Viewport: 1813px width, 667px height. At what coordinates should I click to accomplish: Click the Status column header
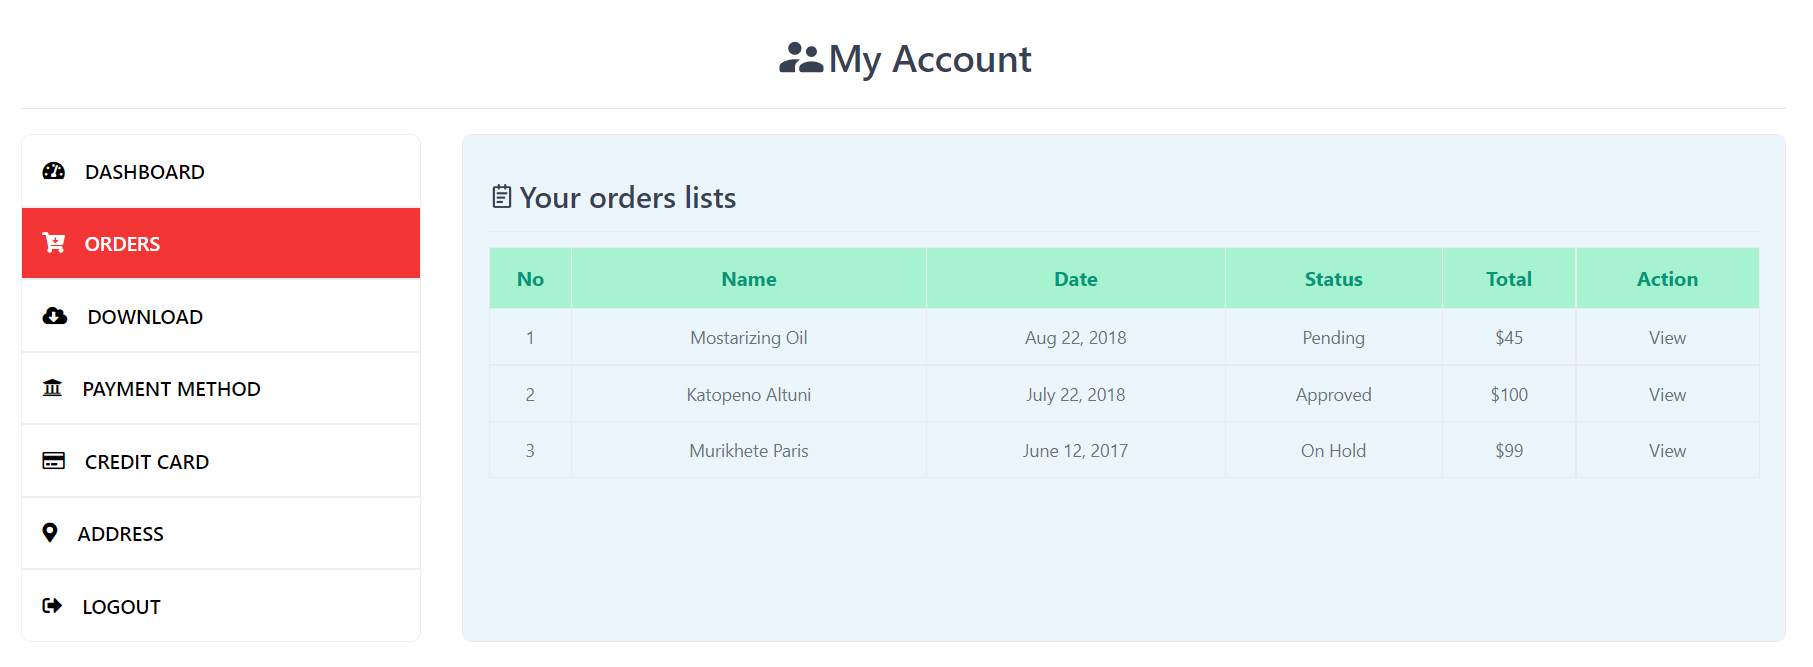pos(1333,279)
